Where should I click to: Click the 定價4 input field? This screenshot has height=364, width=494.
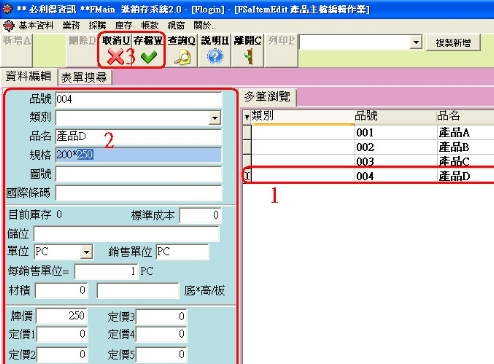161,334
